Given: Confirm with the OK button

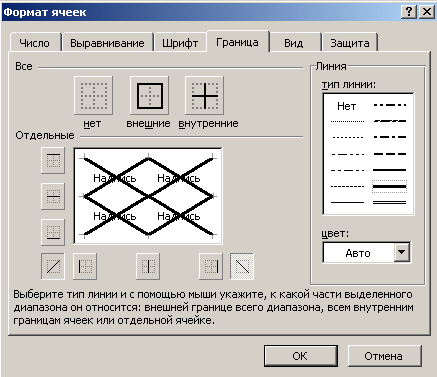Looking at the screenshot, I should 301,356.
